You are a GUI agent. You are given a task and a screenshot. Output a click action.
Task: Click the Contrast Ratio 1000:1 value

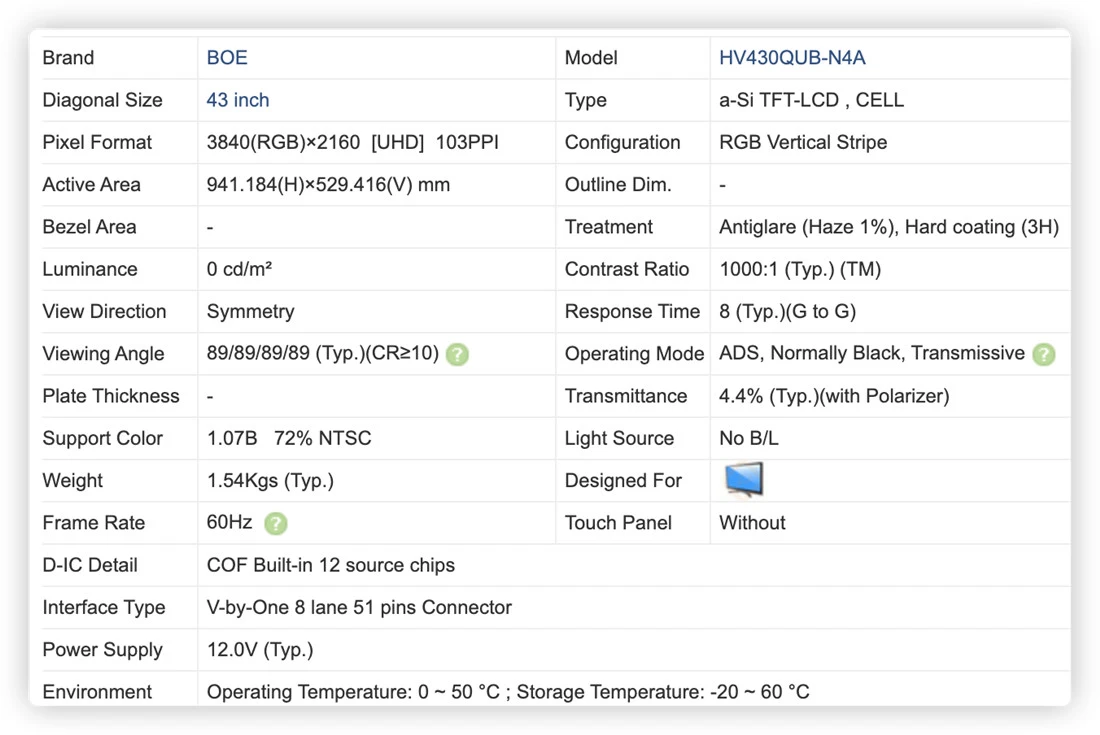coord(800,269)
